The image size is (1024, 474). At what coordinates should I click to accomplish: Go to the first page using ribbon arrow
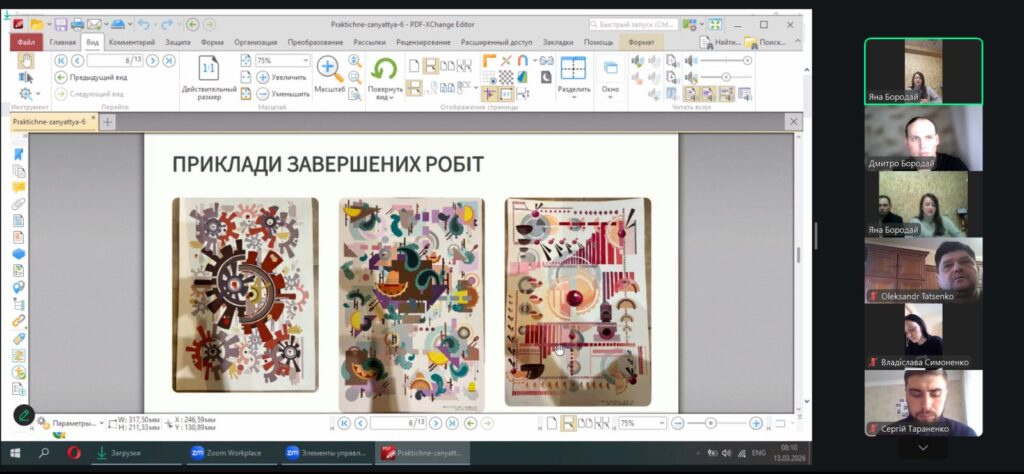(61, 60)
